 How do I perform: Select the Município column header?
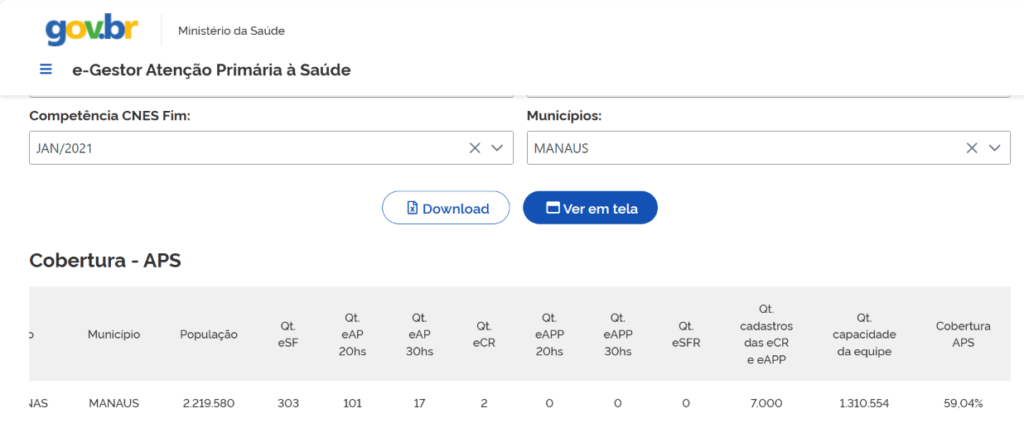tap(114, 334)
